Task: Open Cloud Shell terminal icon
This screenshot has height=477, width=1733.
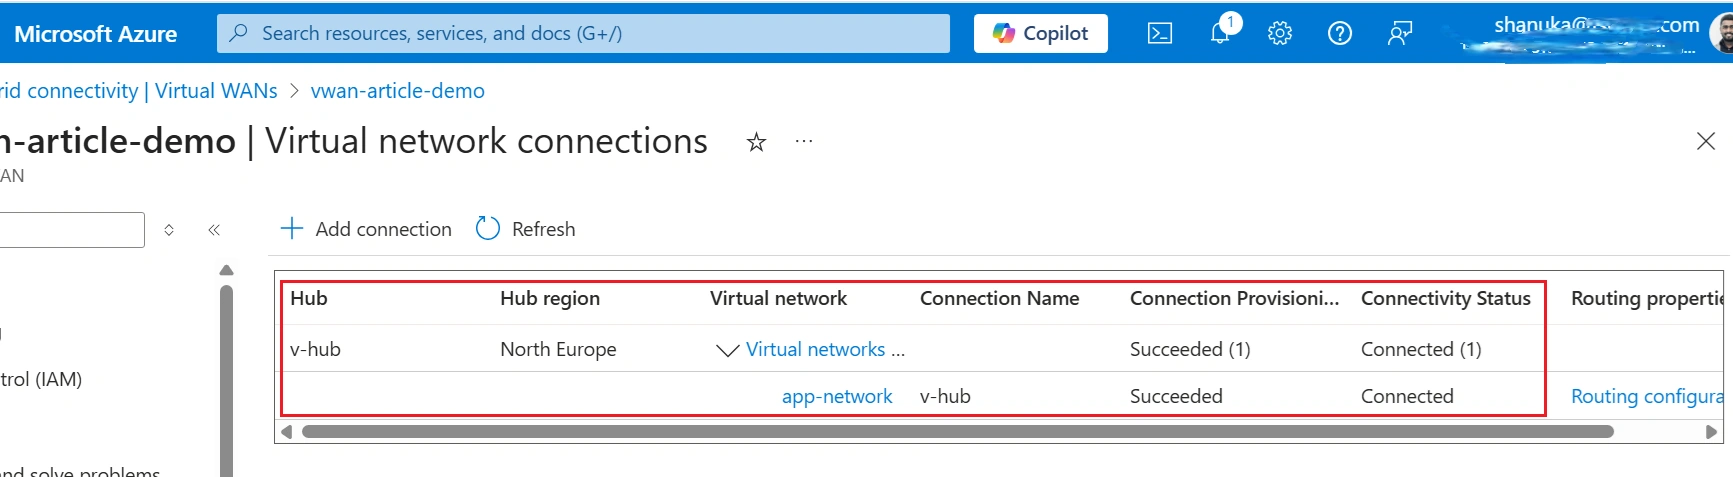Action: 1160,34
